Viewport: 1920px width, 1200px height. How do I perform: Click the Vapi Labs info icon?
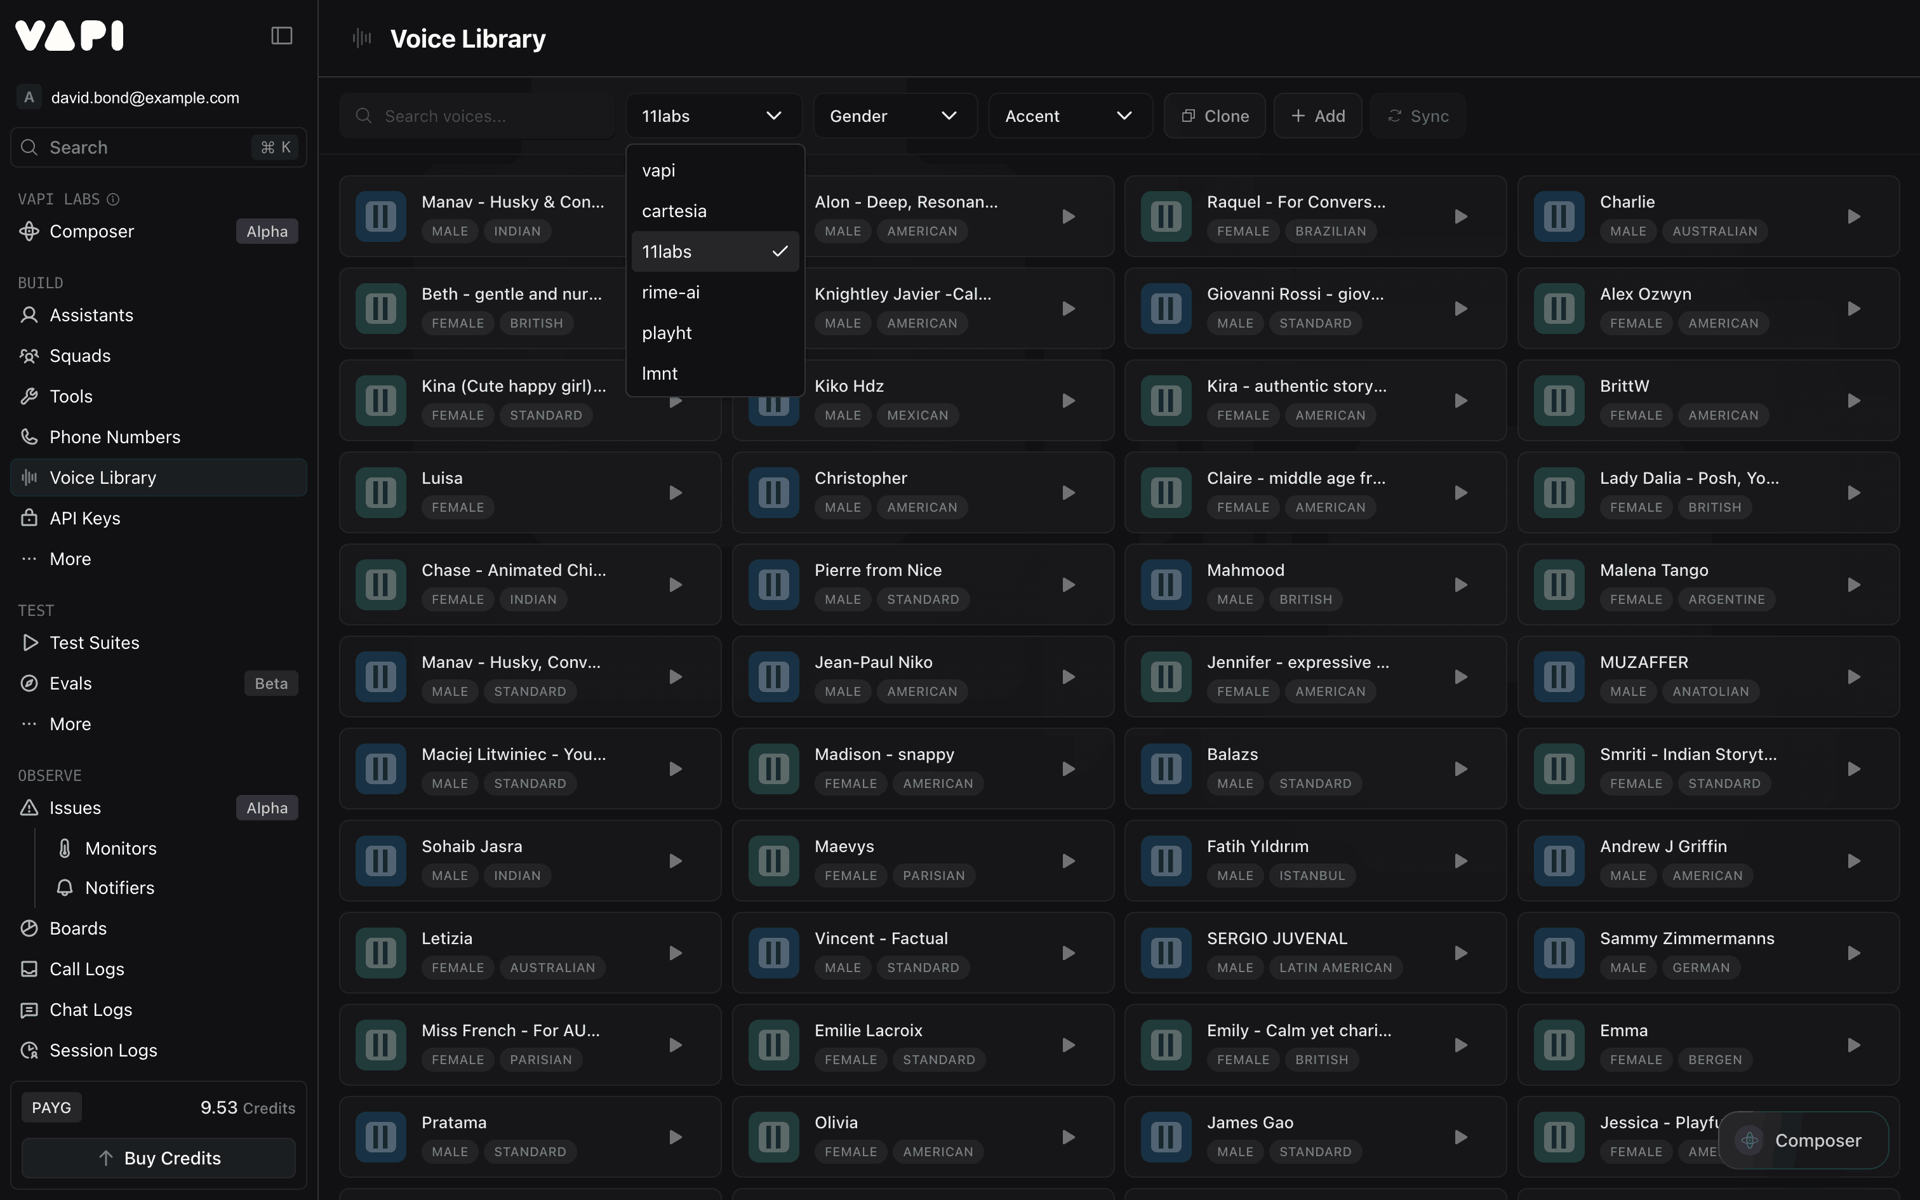[x=113, y=200]
